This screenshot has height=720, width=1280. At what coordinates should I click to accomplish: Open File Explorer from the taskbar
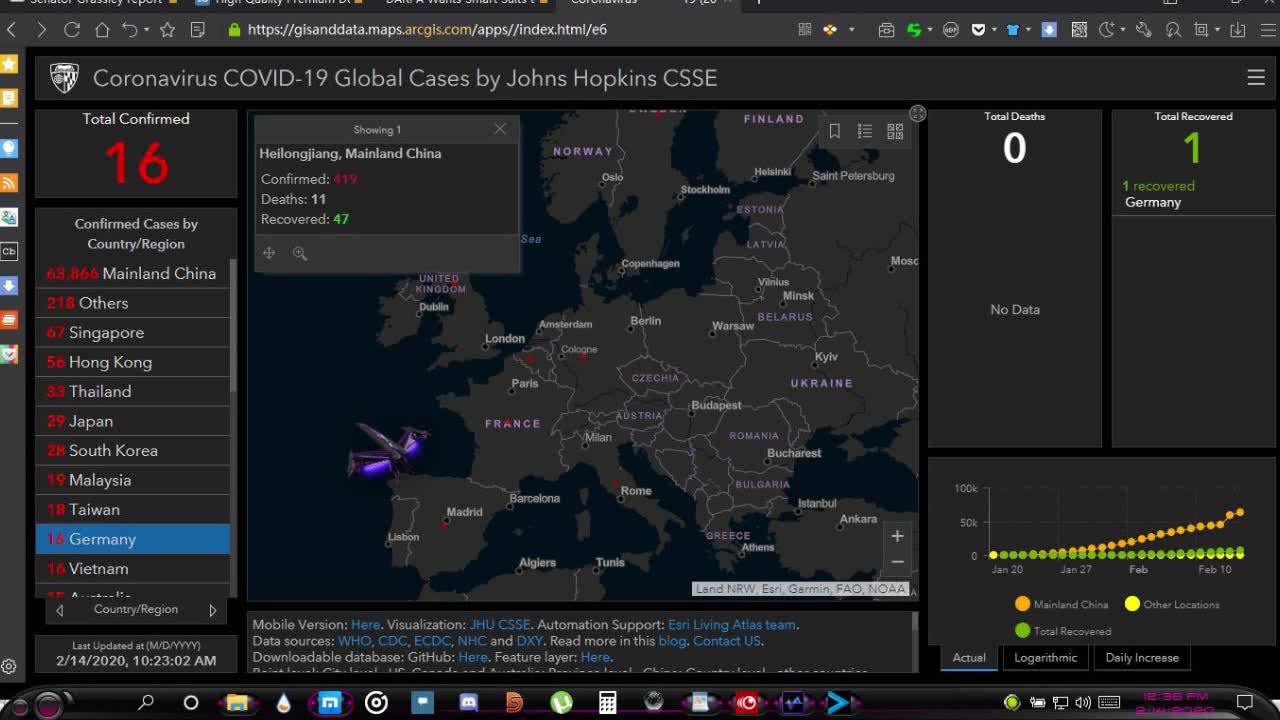[x=237, y=703]
